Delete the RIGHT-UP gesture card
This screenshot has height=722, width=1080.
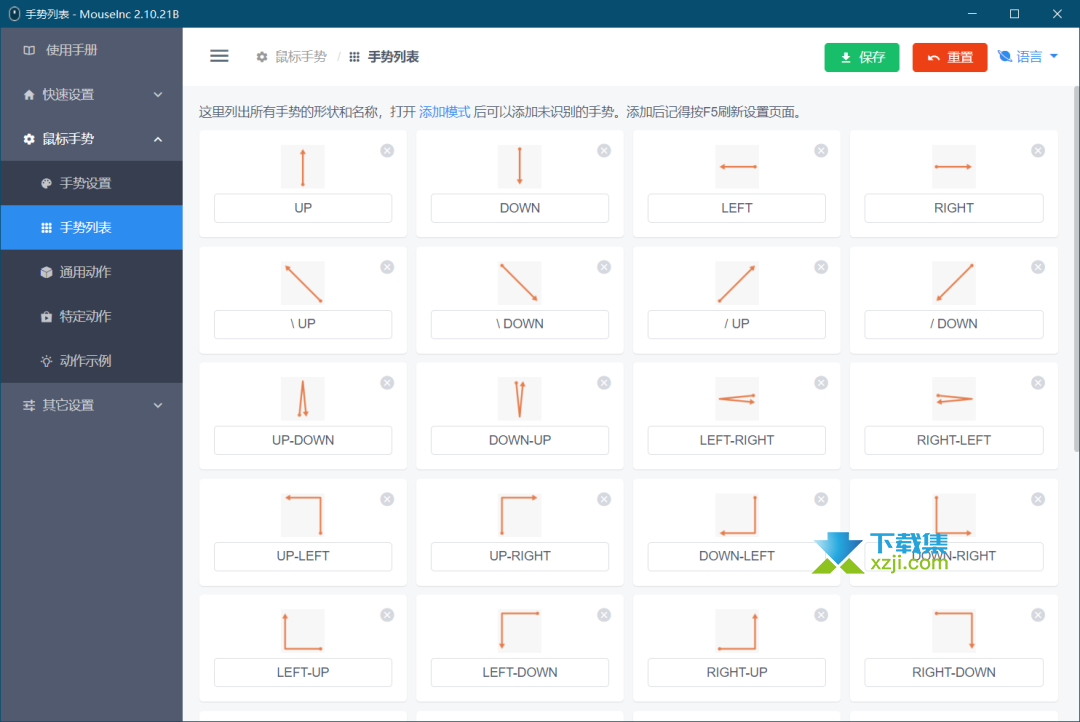coord(821,615)
